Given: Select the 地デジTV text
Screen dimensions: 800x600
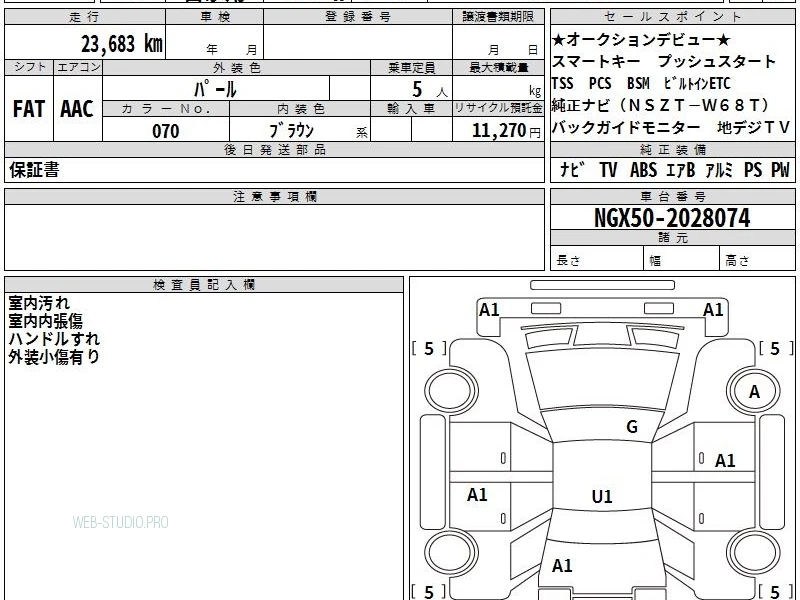Looking at the screenshot, I should pyautogui.click(x=754, y=128).
